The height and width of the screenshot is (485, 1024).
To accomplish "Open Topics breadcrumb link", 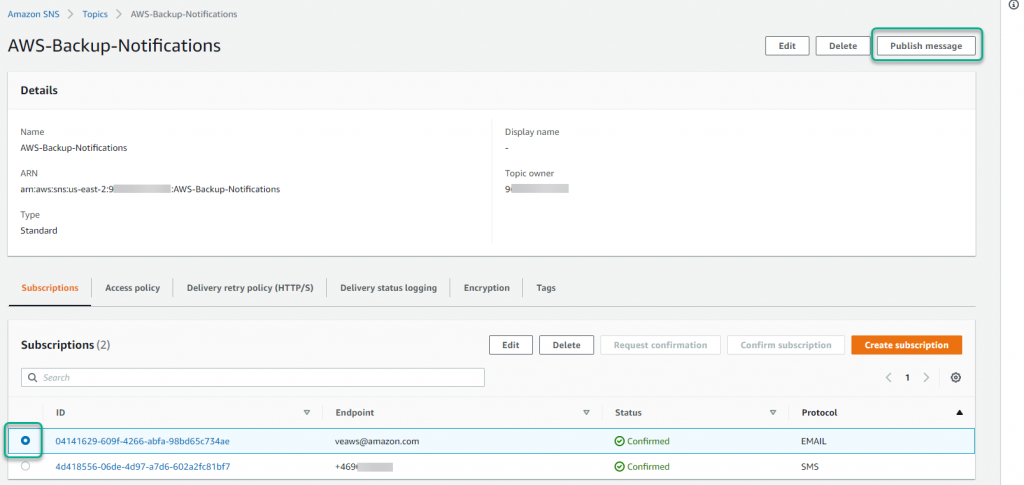I will (95, 14).
